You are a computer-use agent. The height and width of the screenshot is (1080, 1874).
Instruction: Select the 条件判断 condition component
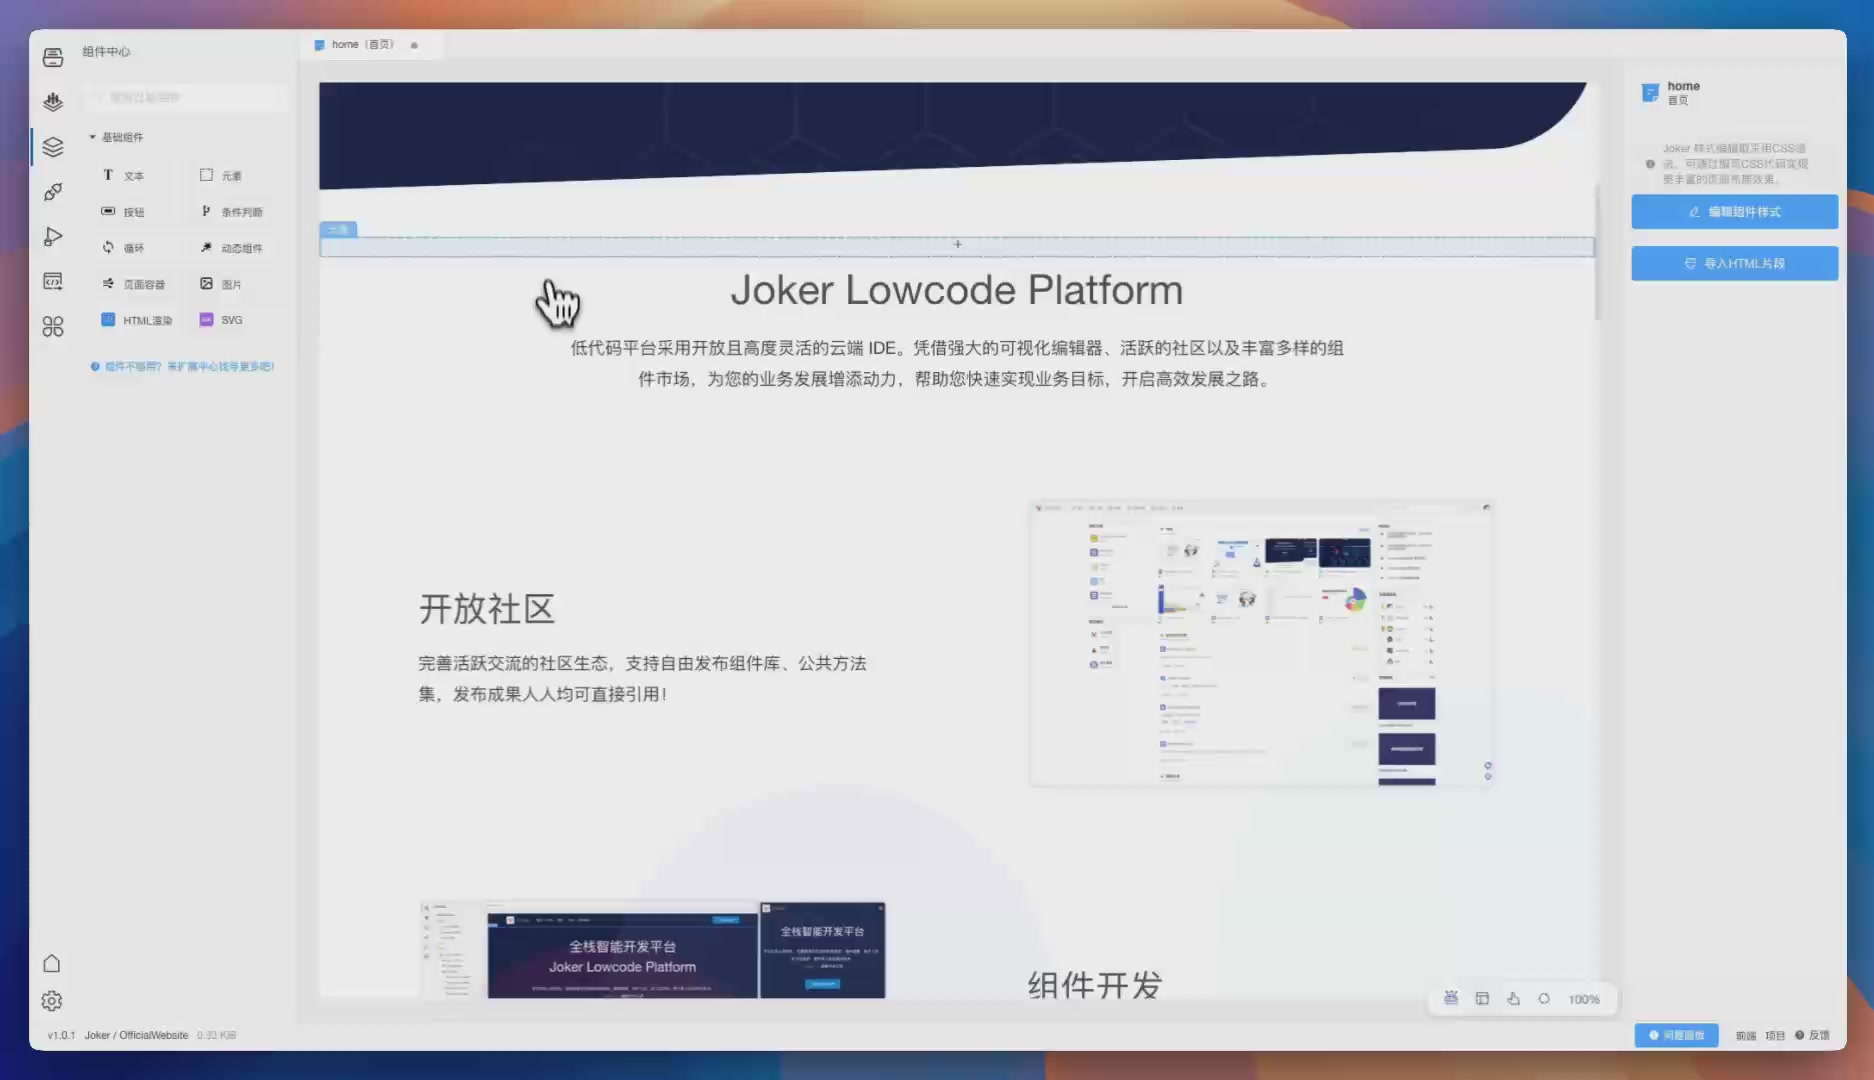pyautogui.click(x=232, y=211)
